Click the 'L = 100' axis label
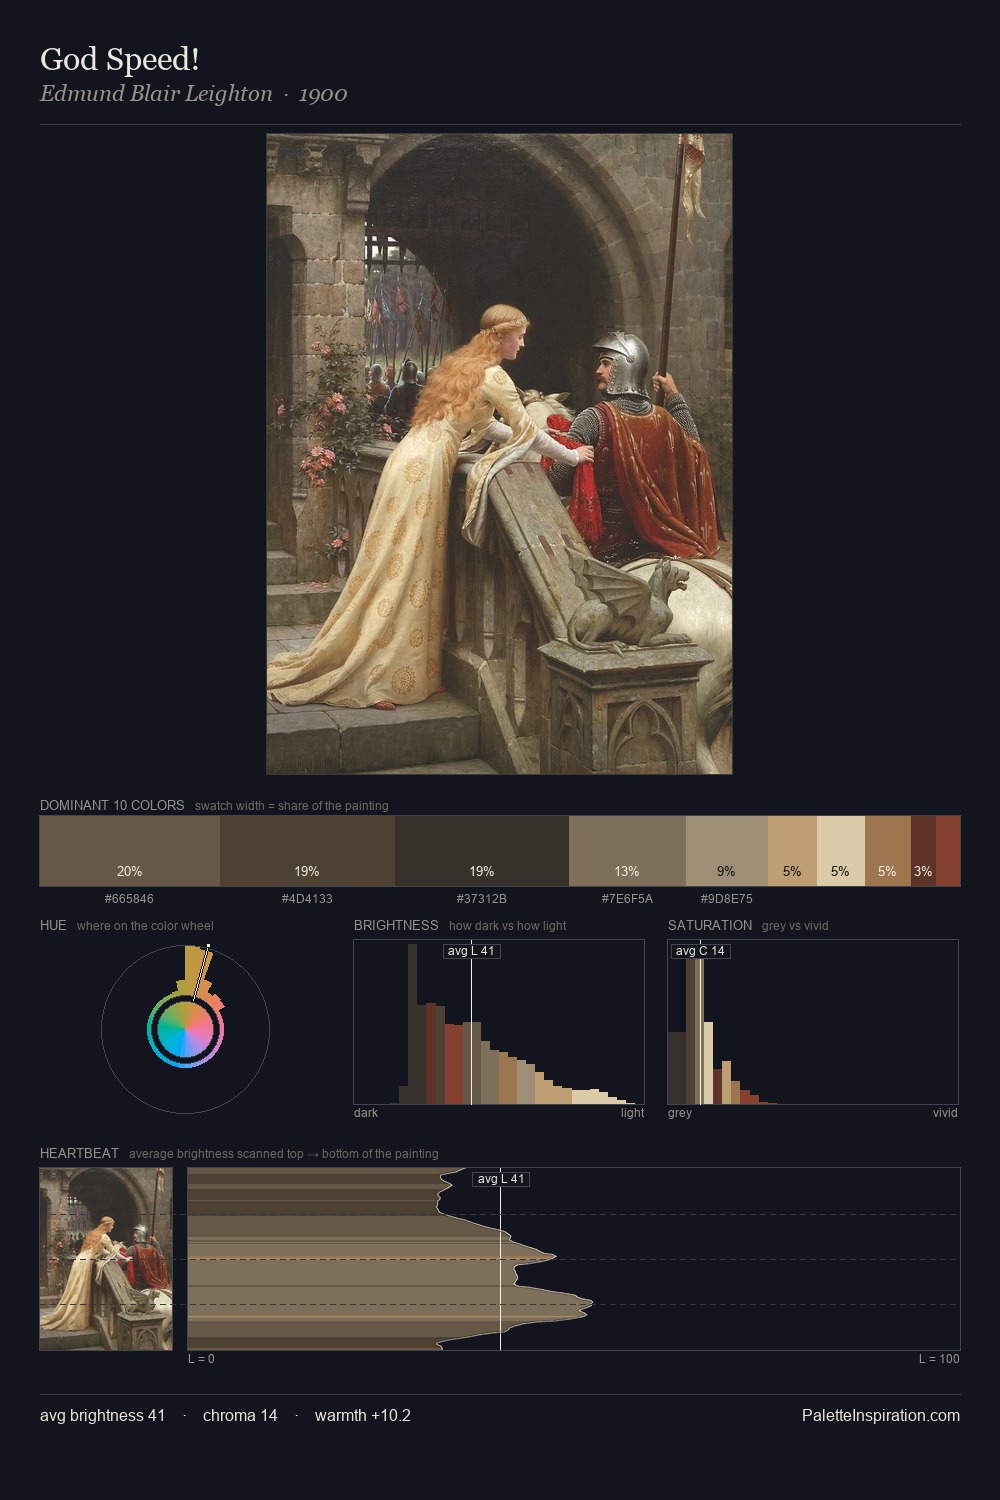The image size is (1000, 1500). point(939,1359)
